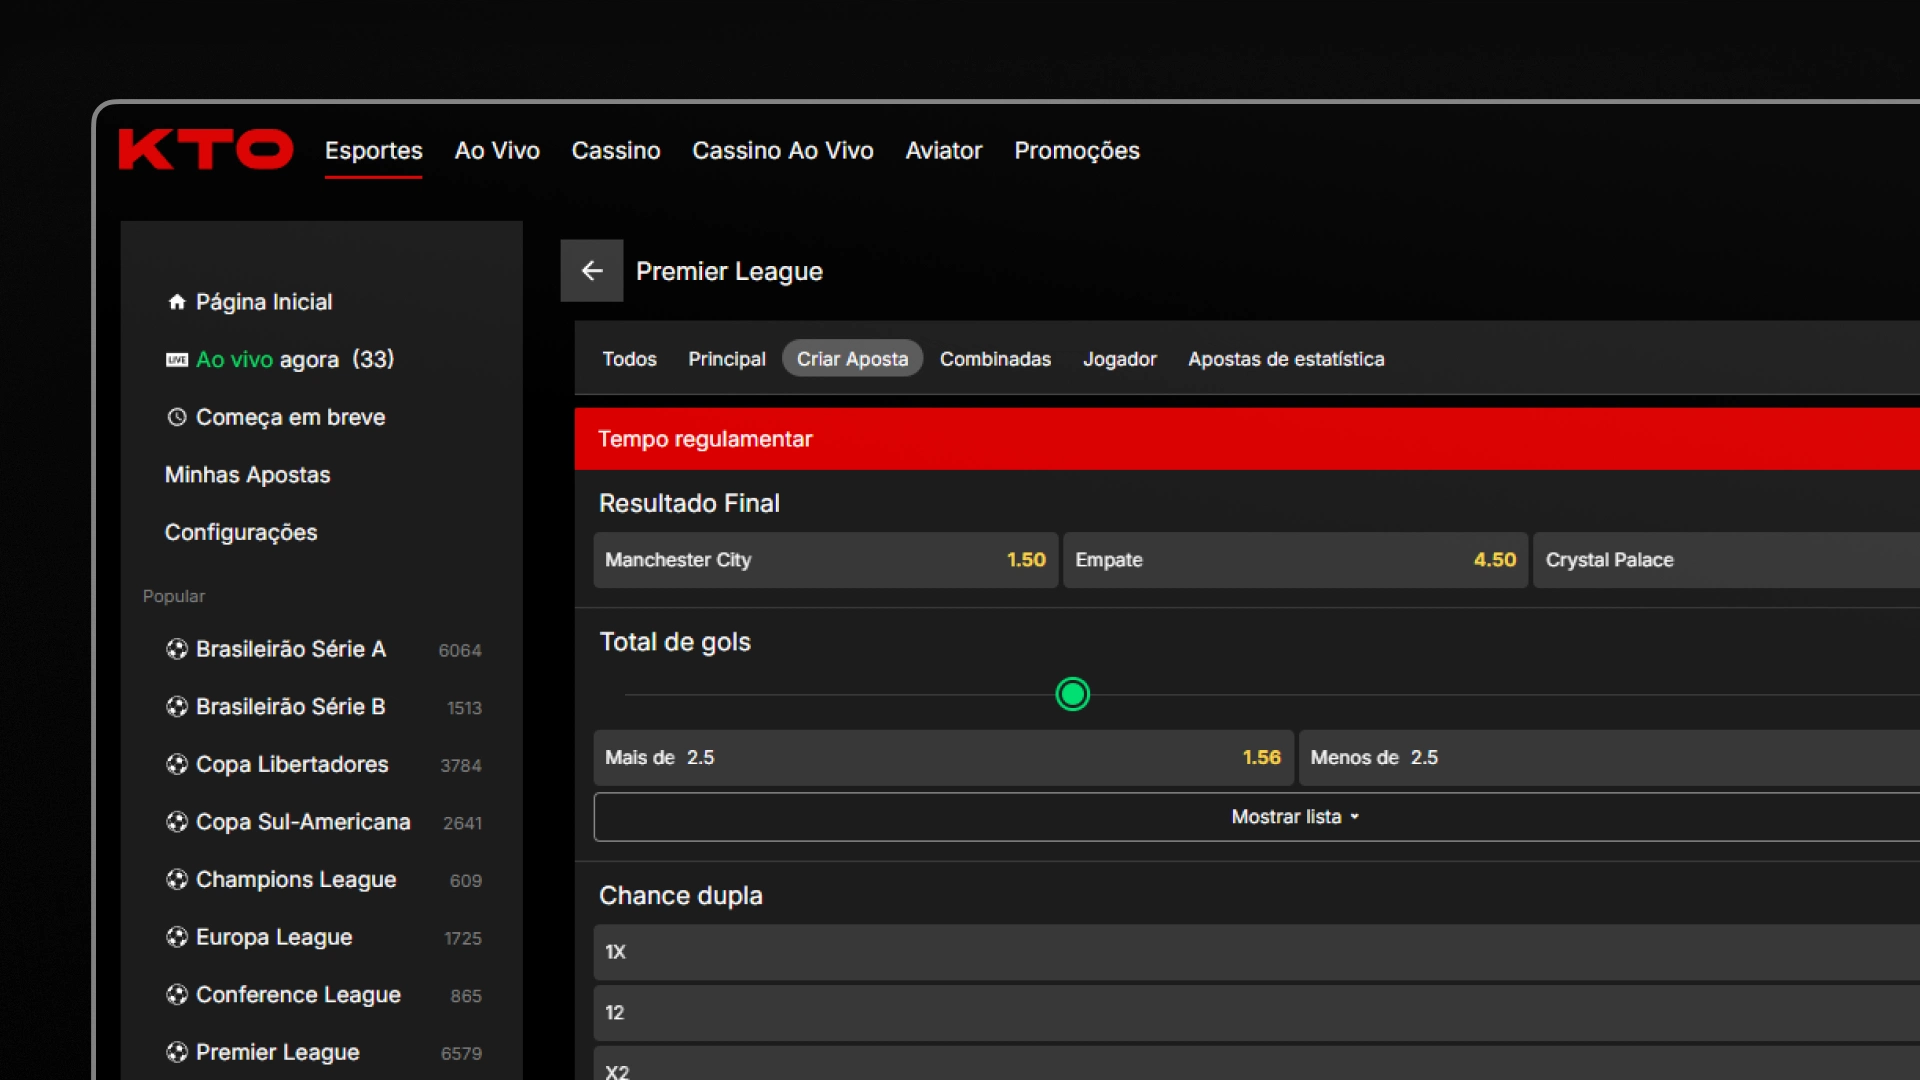Open Começa em breve
Screen dimensions: 1920x1080
pos(290,417)
